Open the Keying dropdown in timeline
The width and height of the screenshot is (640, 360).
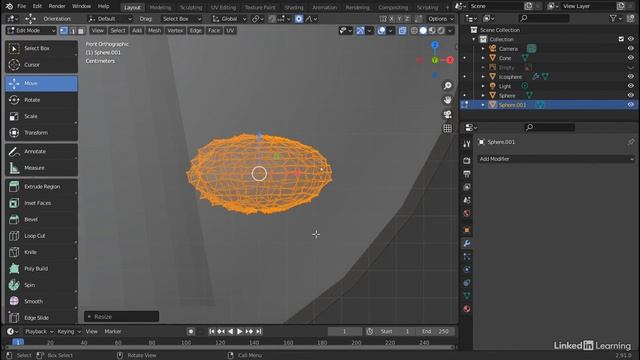(69, 331)
